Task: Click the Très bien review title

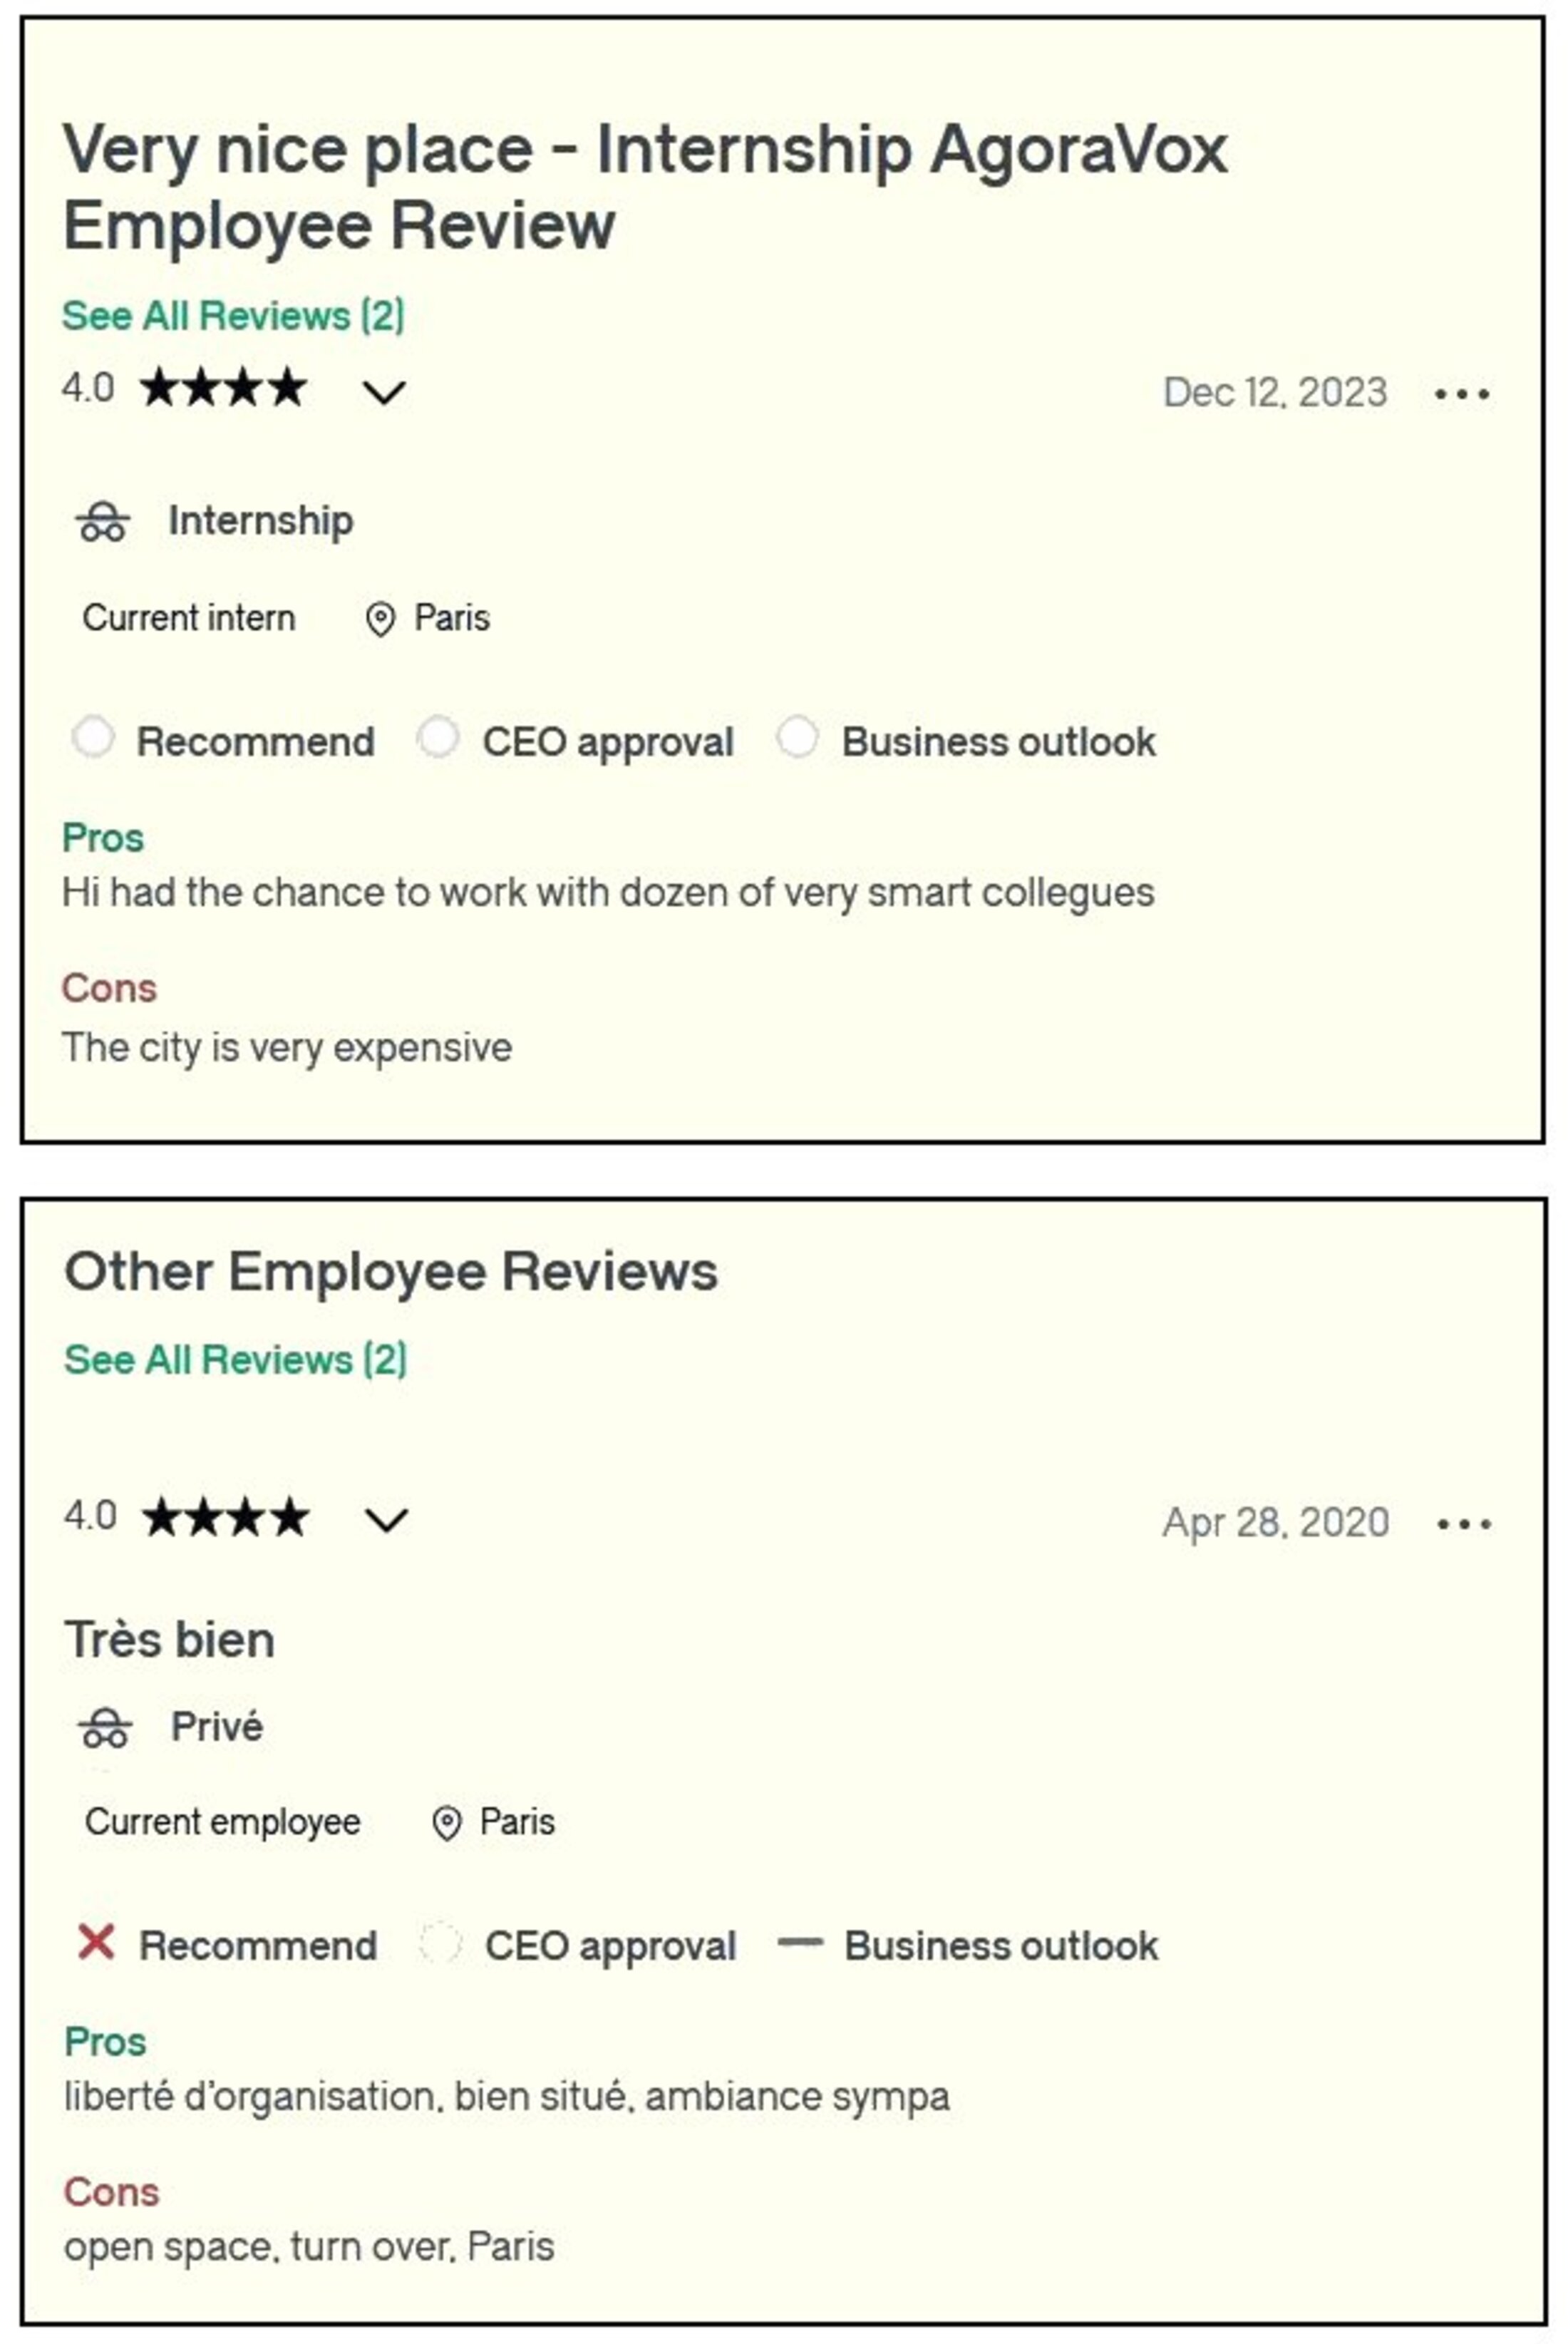Action: click(x=169, y=1640)
